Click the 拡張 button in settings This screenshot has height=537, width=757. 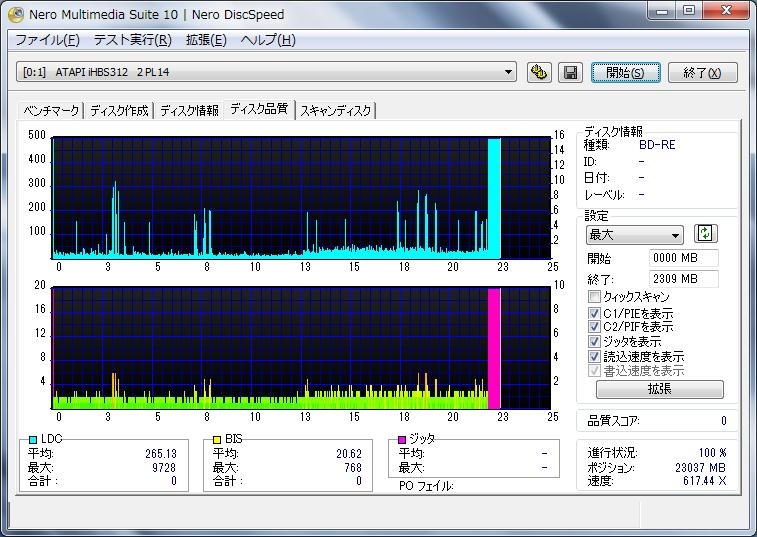coord(659,389)
